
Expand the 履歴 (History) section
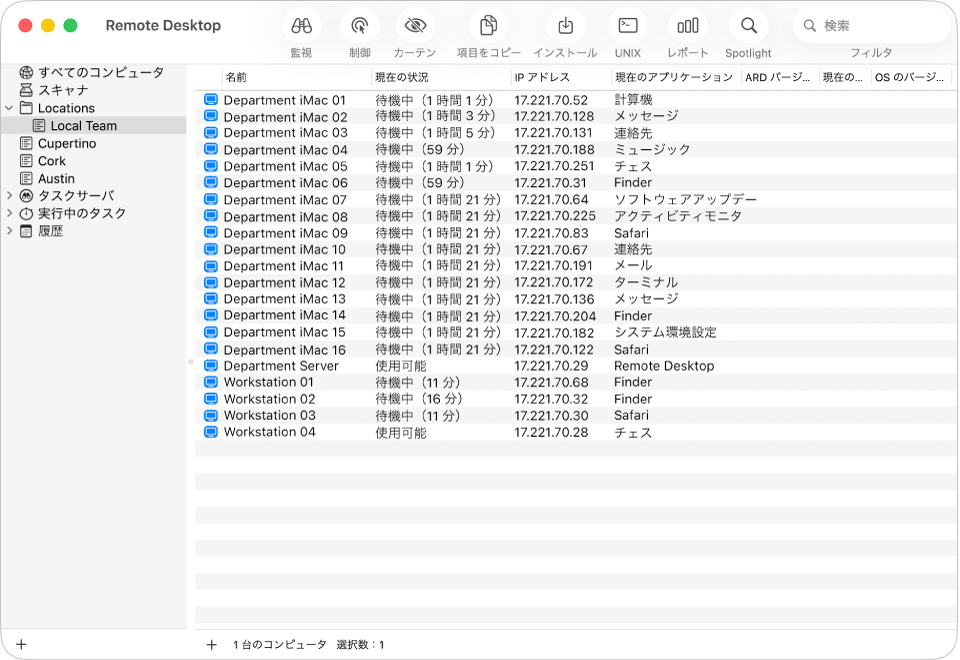click(8, 230)
